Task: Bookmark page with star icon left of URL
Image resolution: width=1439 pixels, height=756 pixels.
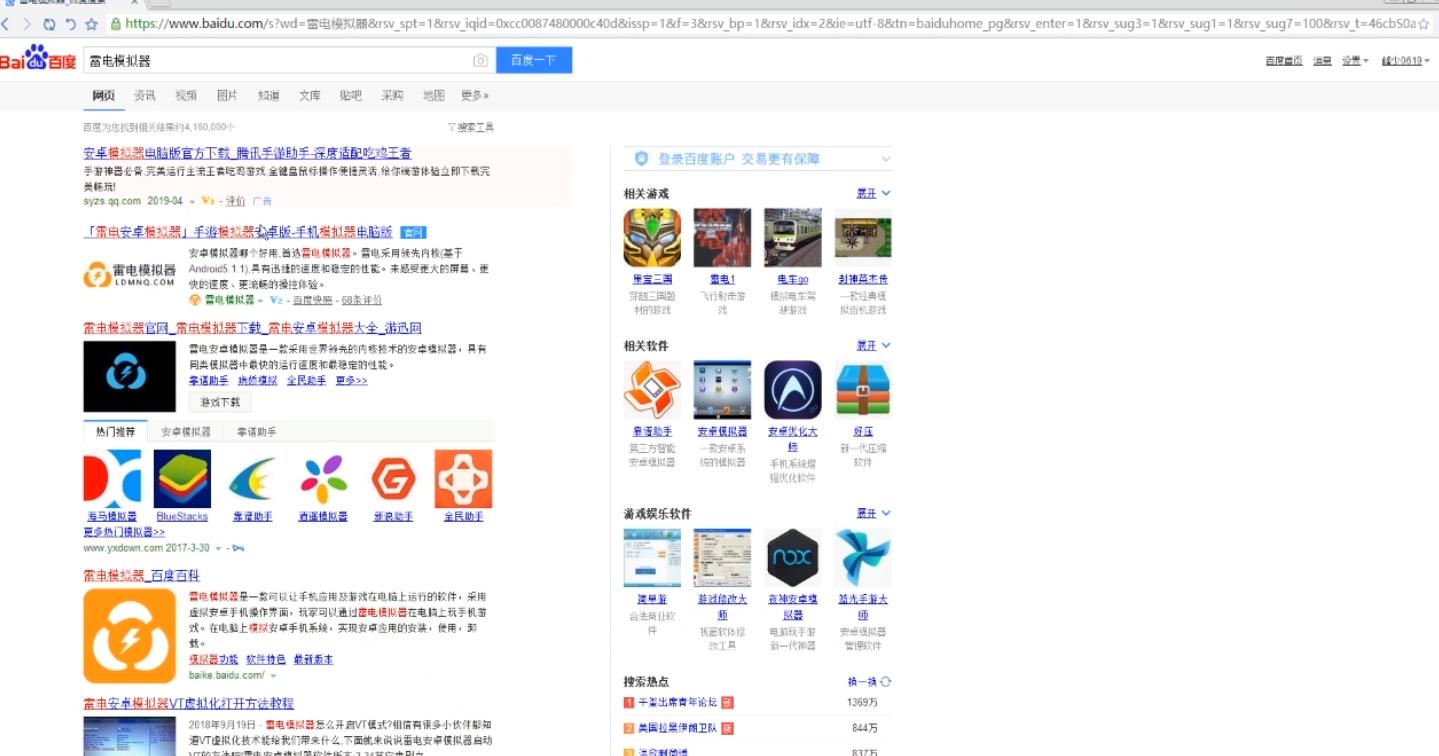Action: [x=92, y=23]
